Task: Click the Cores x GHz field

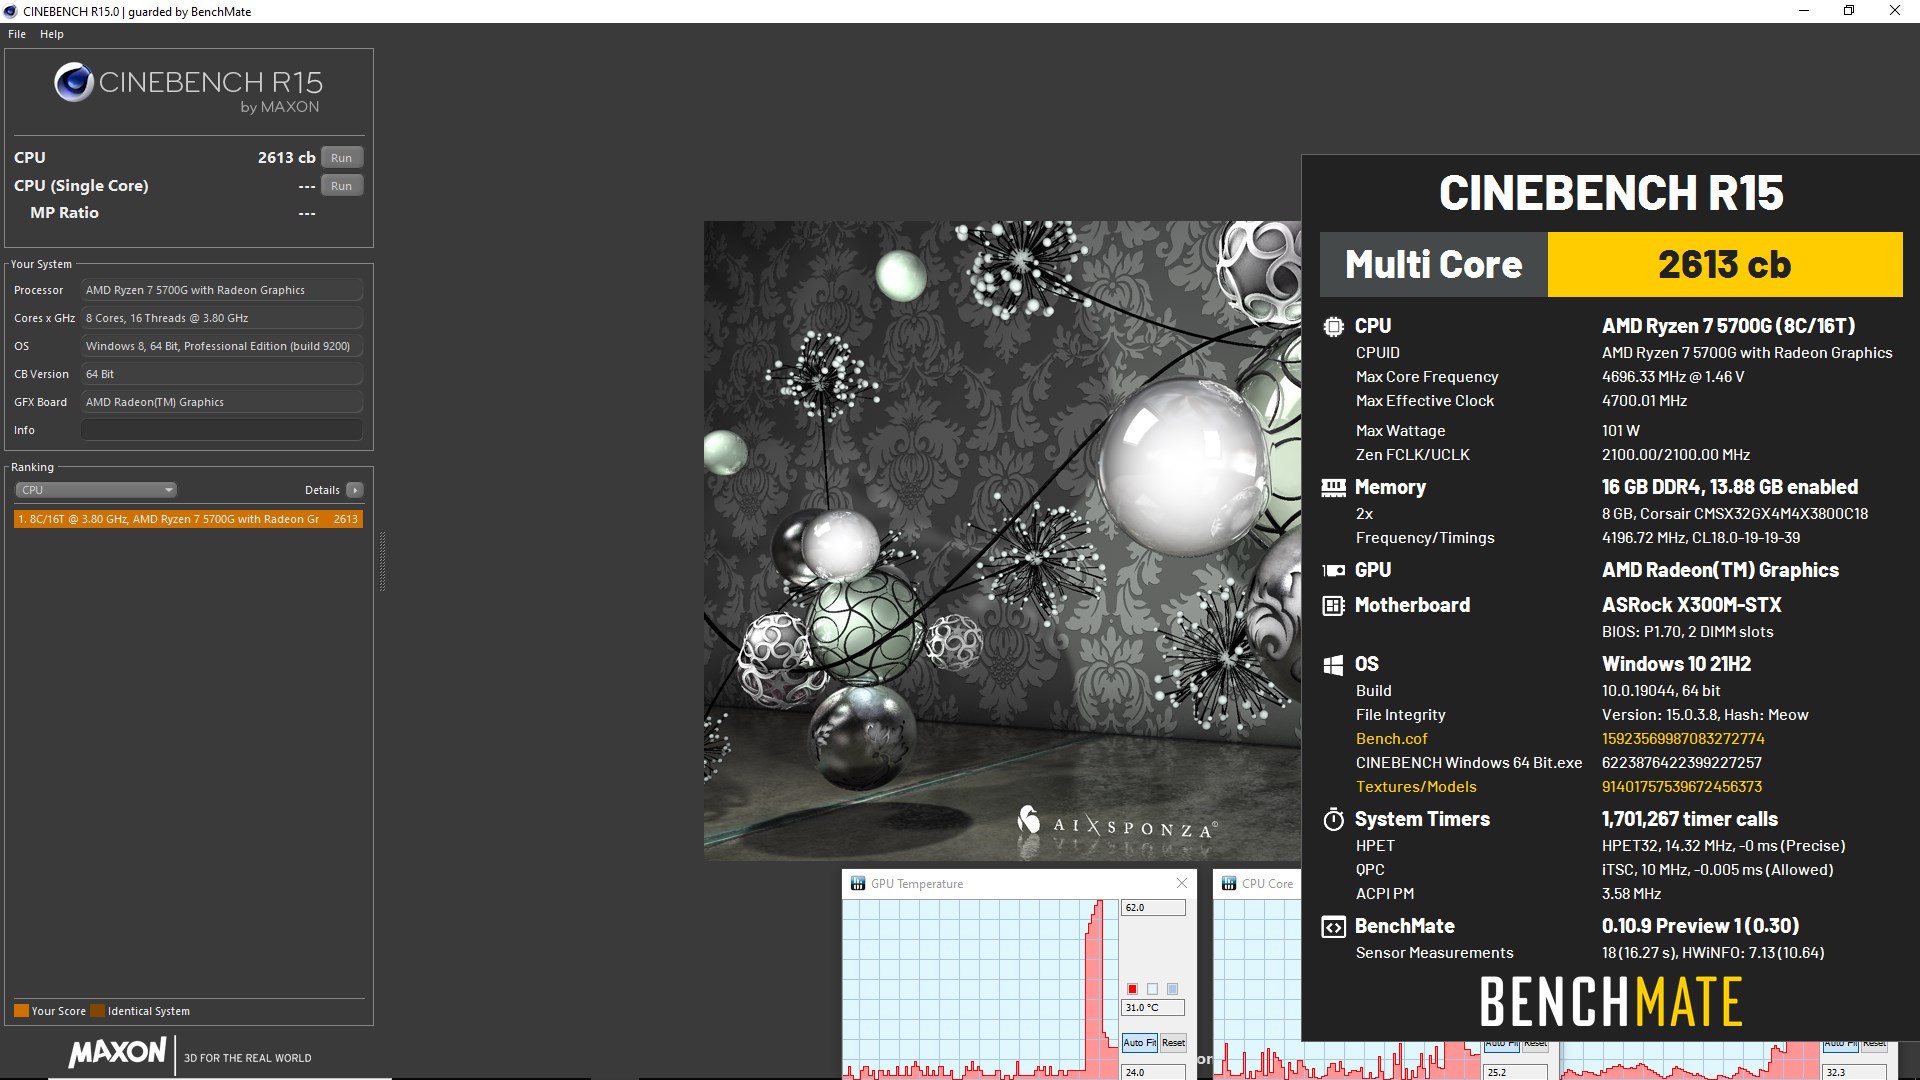Action: click(221, 318)
